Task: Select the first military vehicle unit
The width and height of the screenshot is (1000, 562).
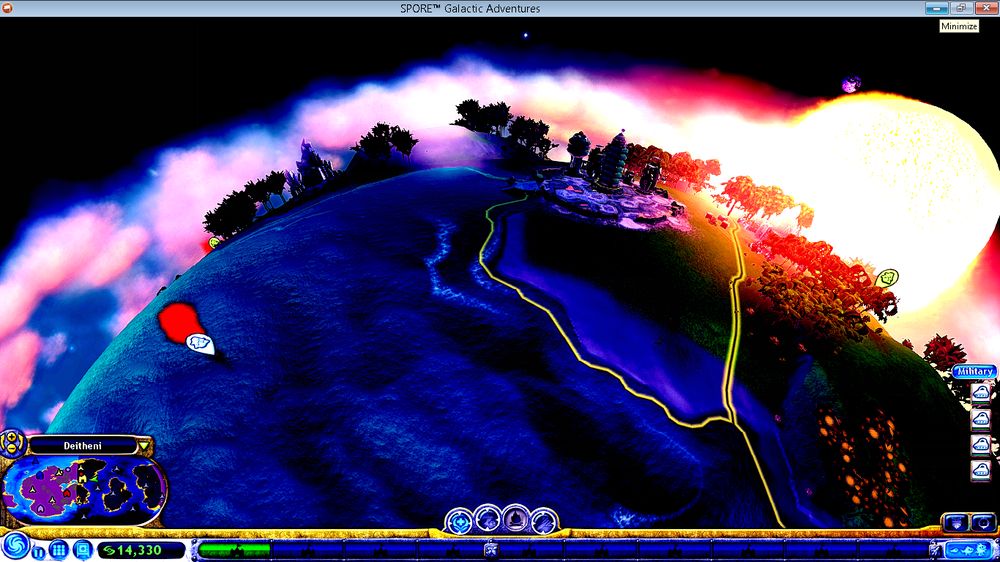Action: pos(981,392)
